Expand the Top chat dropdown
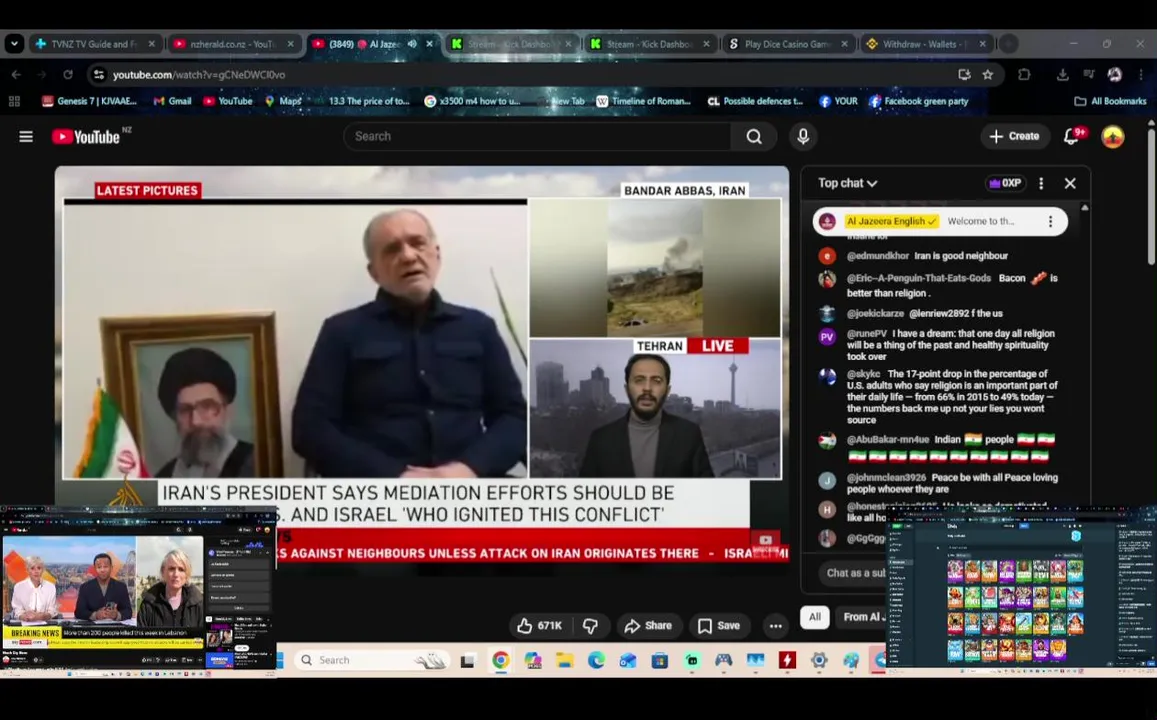 (847, 183)
